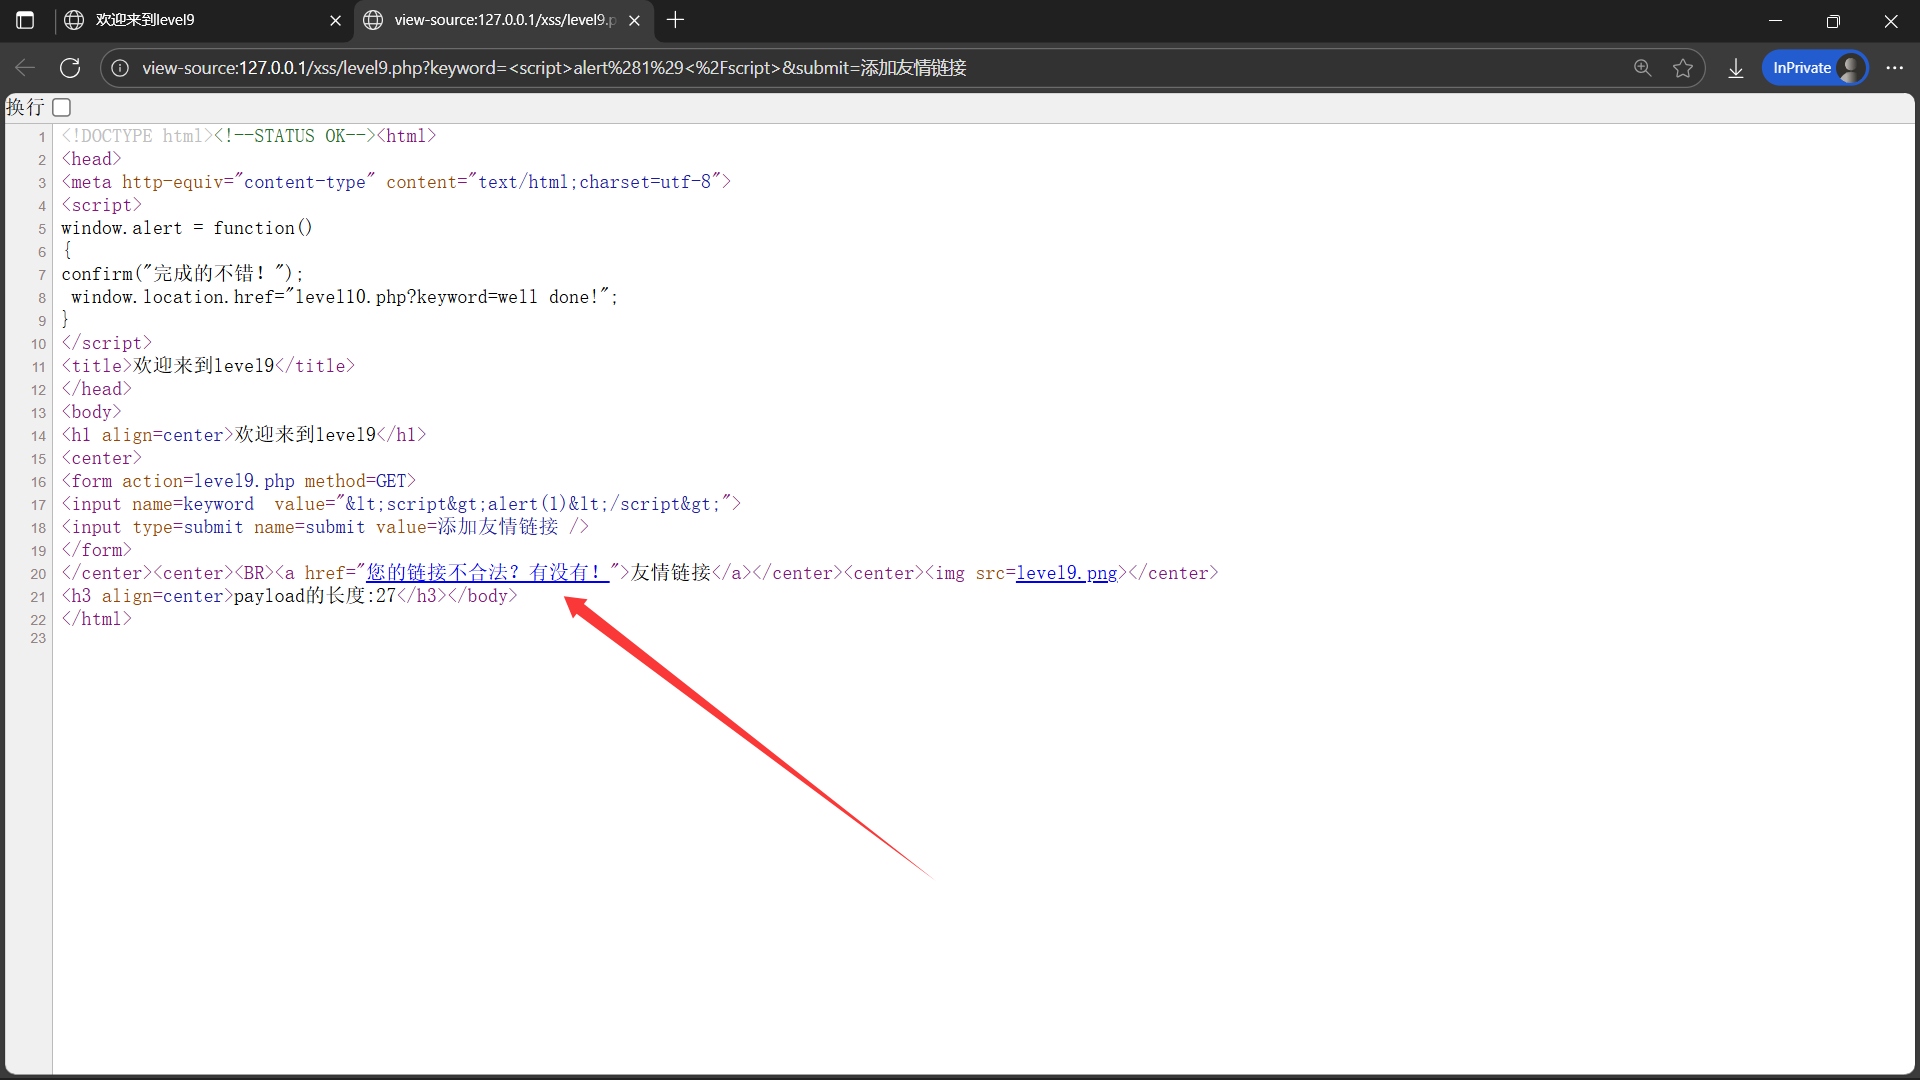Click the browser back arrow button
1920x1080 pixels.
tap(25, 68)
